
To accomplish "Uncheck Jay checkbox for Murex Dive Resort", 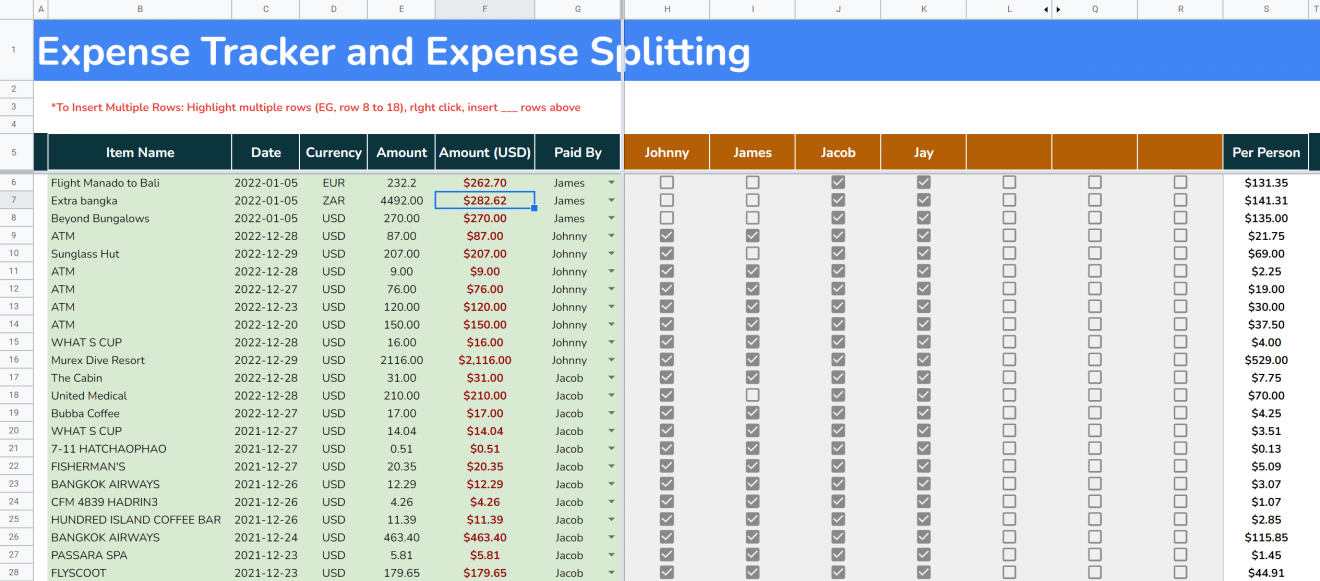I will (924, 360).
